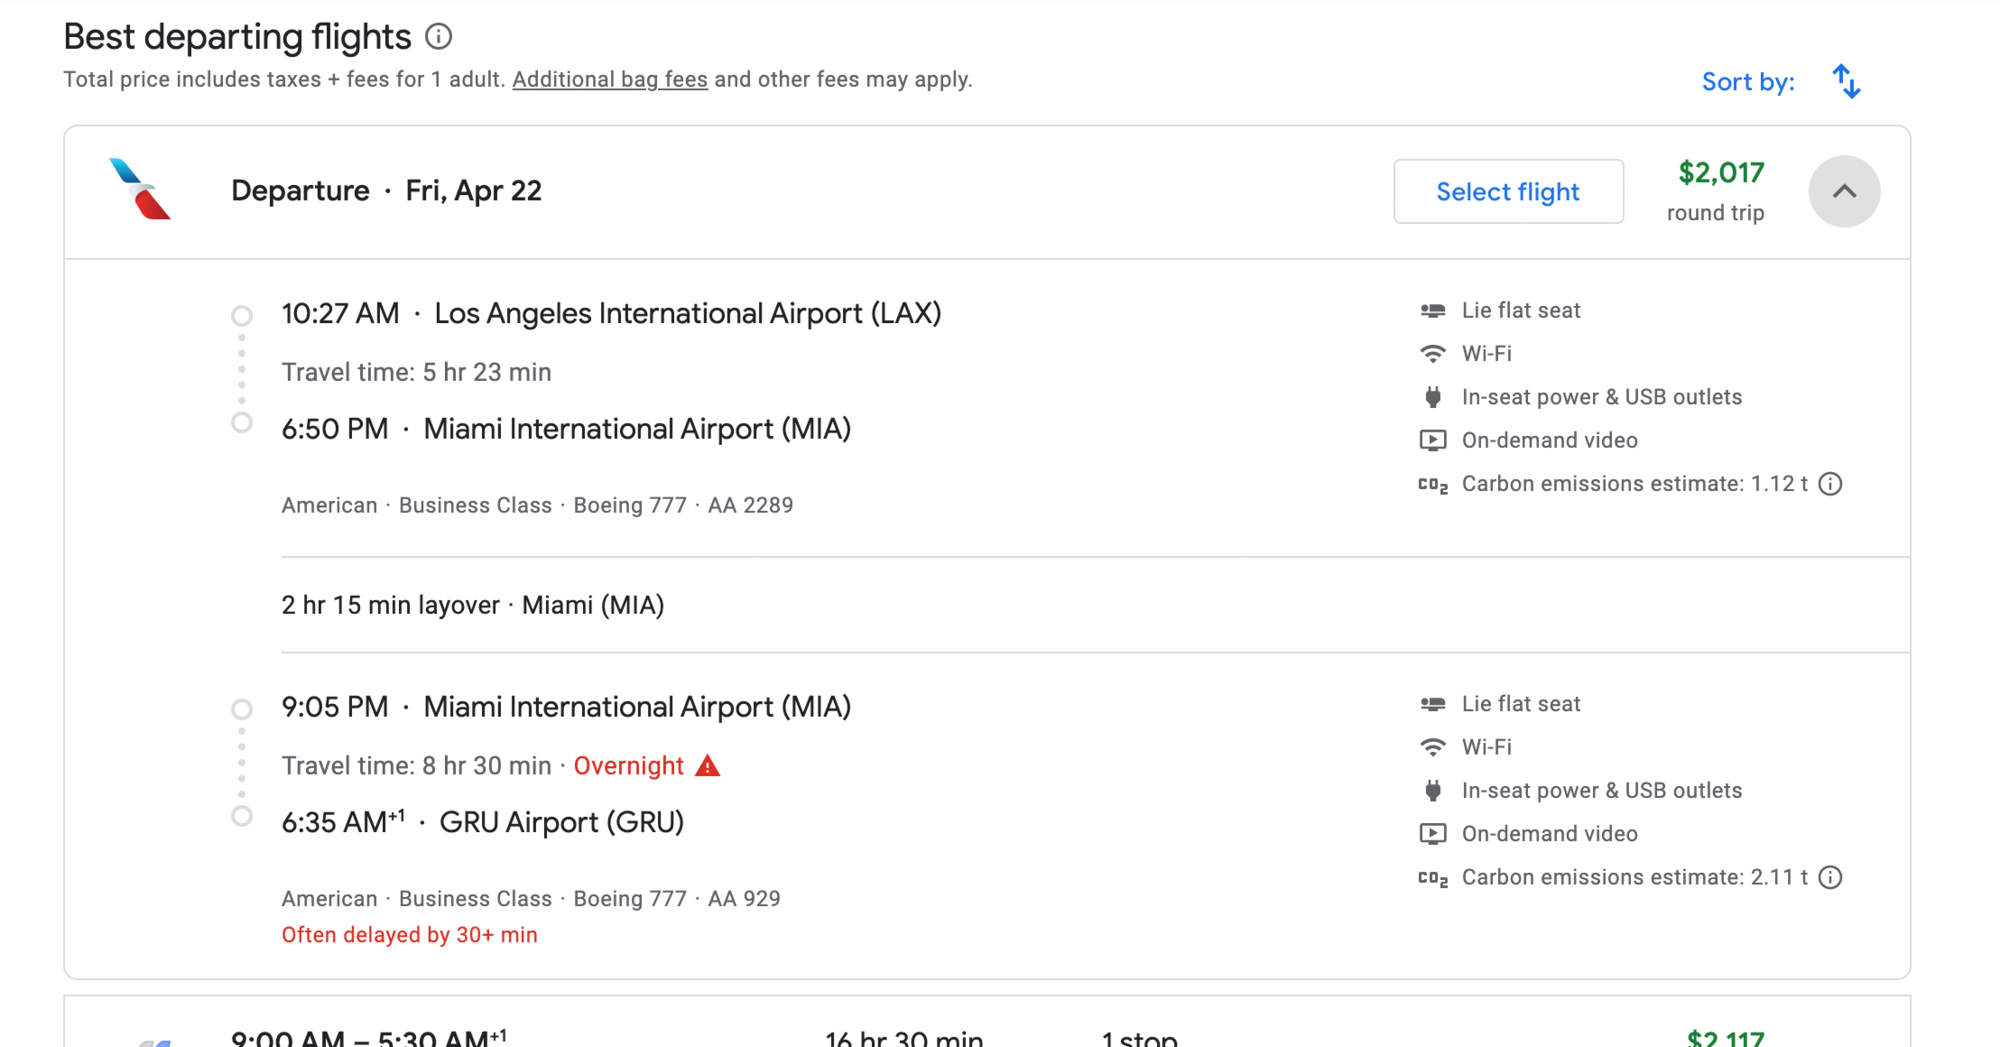Open info for 1.12 t carbon estimate
Image resolution: width=2000 pixels, height=1047 pixels.
pyautogui.click(x=1830, y=484)
